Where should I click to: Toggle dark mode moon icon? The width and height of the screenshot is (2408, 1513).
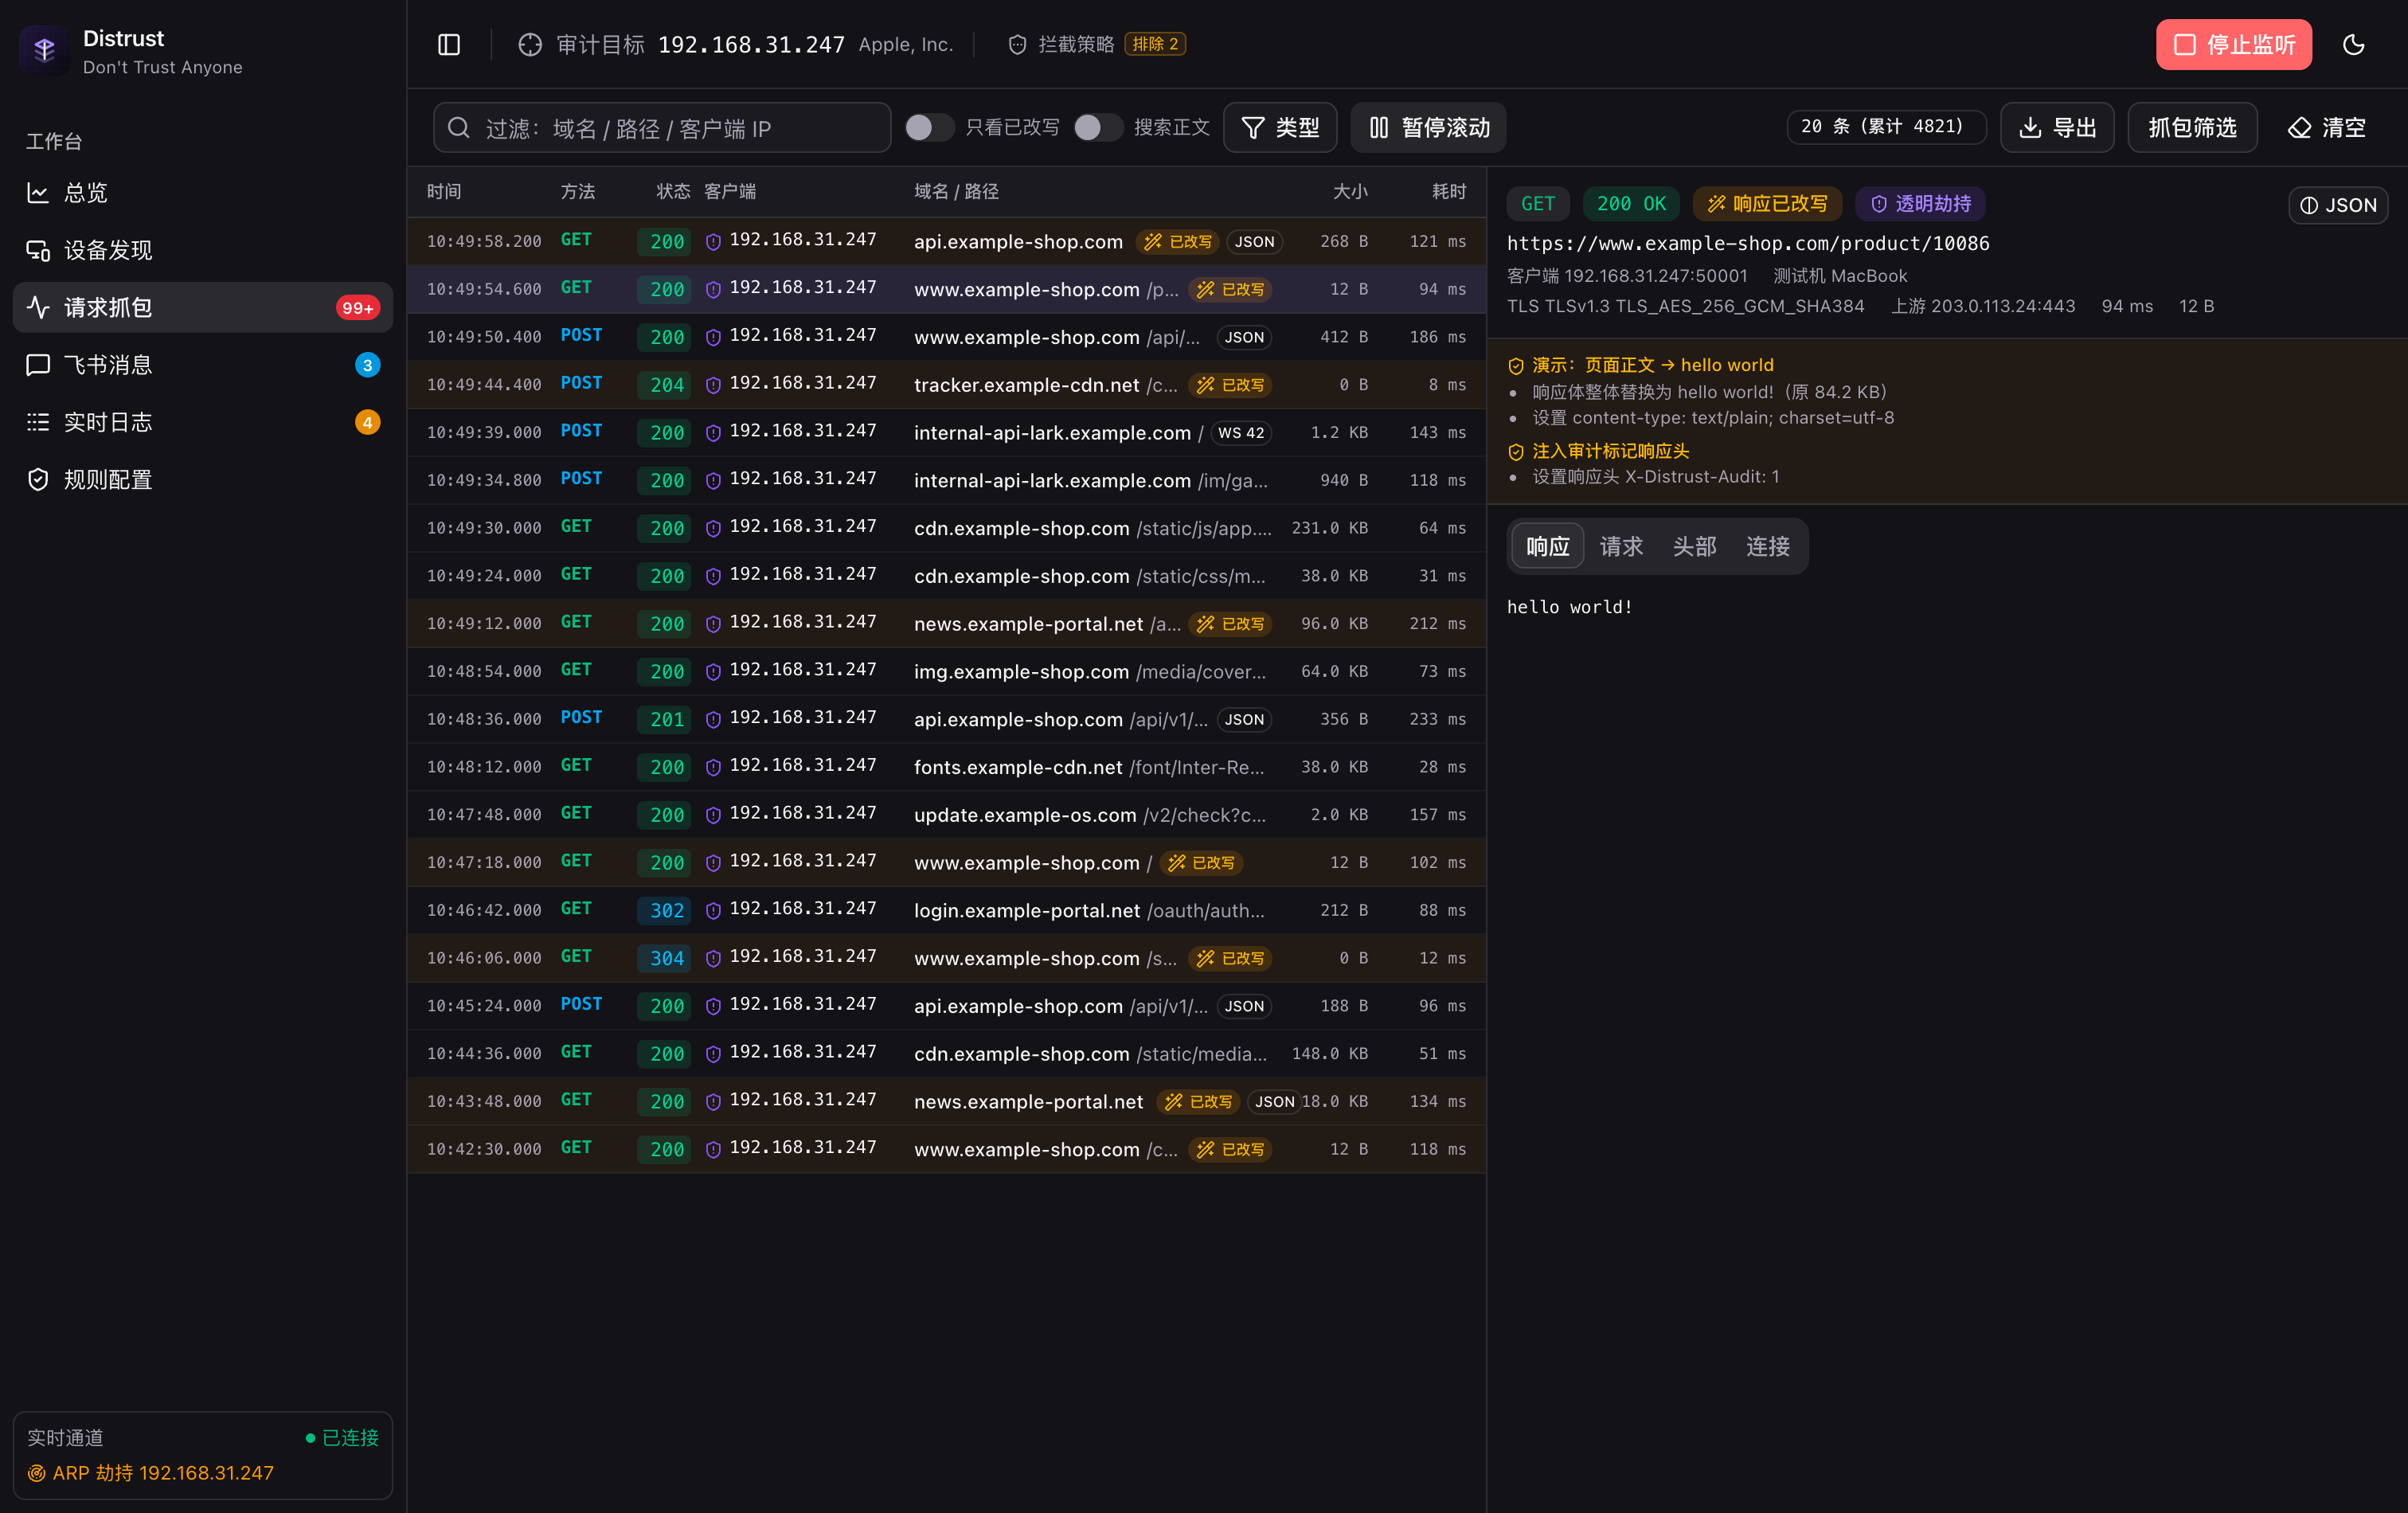click(x=2354, y=44)
